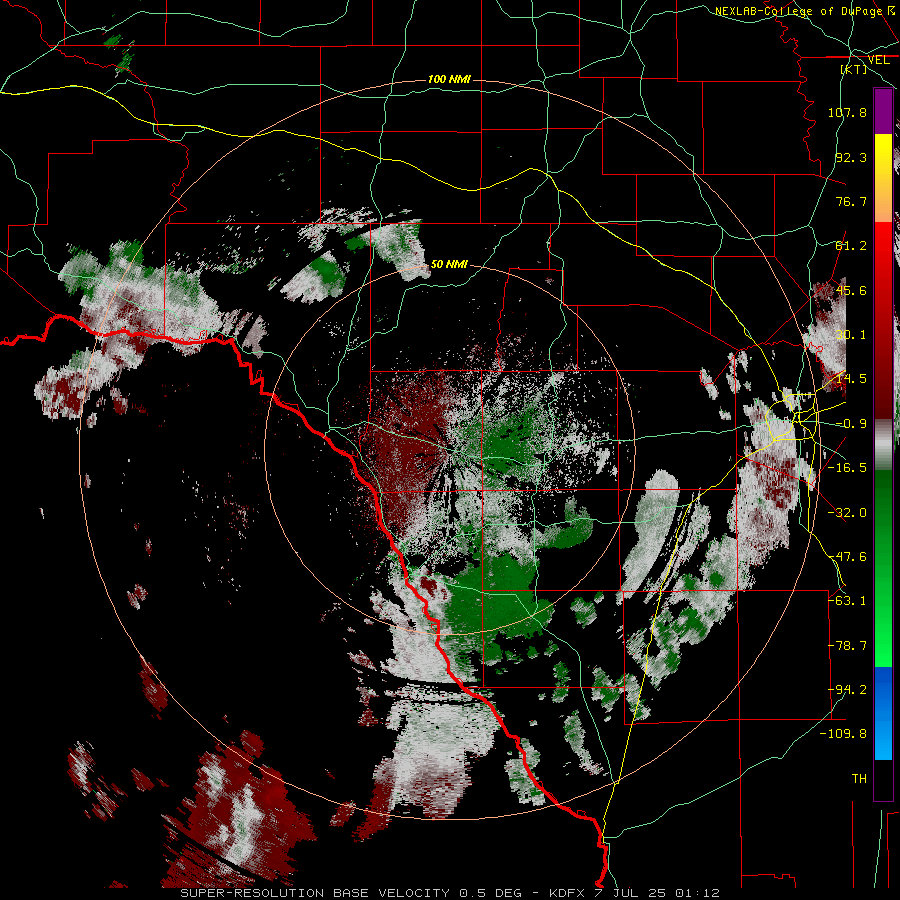Click the -78.7 scale value

(847, 646)
